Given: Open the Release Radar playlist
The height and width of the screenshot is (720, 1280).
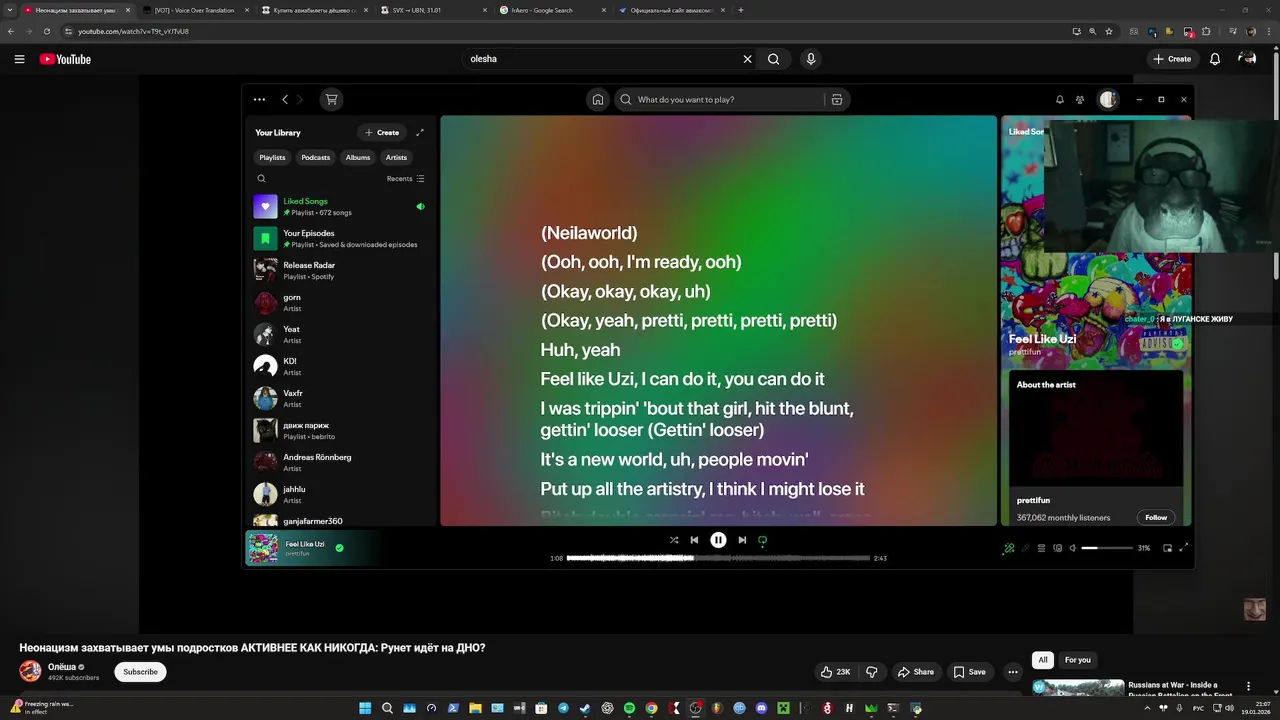Looking at the screenshot, I should tap(339, 271).
